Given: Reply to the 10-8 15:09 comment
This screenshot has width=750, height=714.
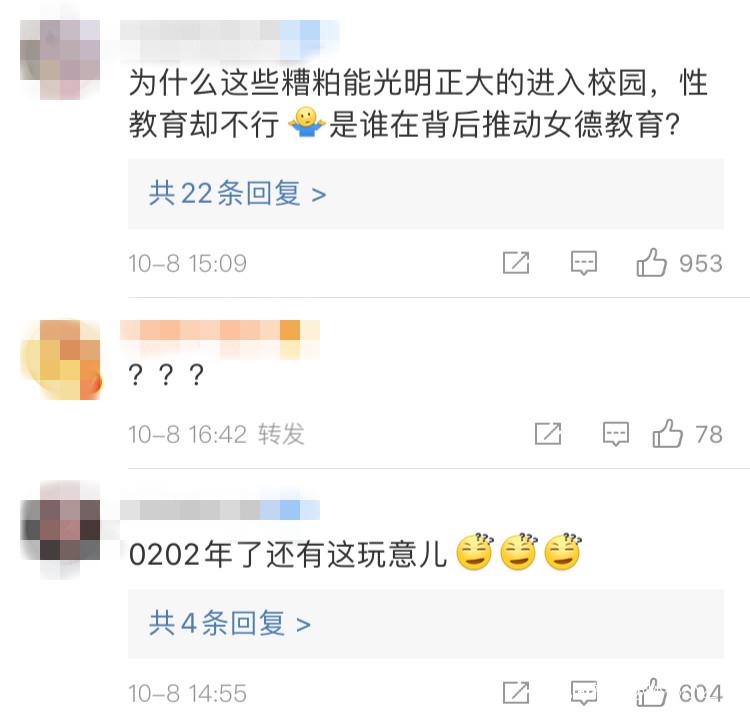Looking at the screenshot, I should point(584,263).
